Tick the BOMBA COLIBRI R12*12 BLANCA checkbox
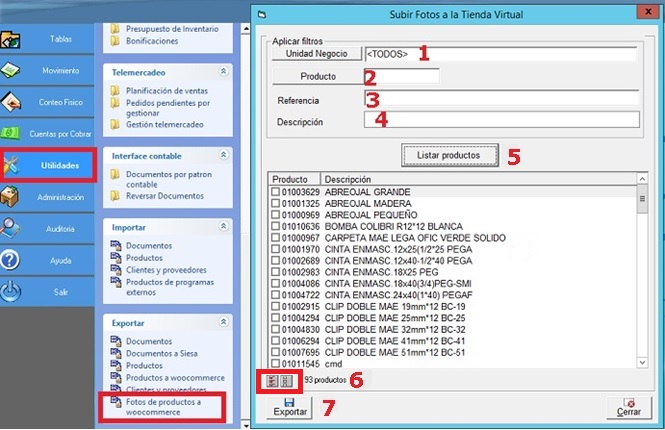 click(276, 226)
